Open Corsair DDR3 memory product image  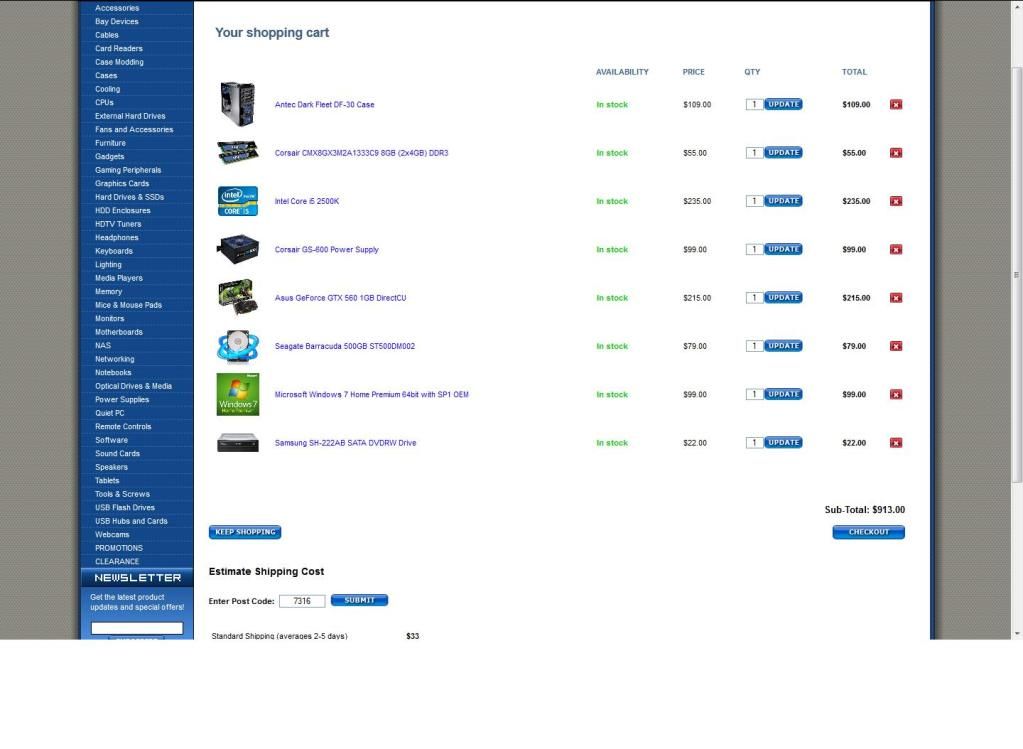[x=237, y=153]
